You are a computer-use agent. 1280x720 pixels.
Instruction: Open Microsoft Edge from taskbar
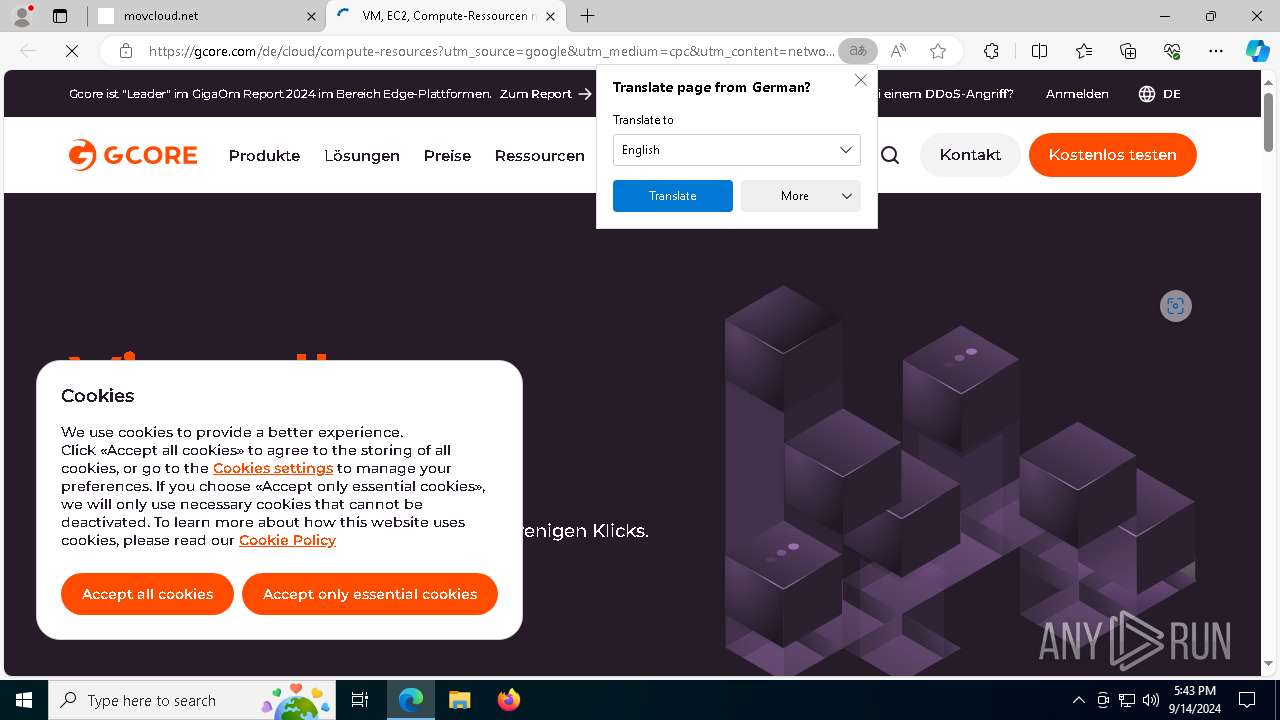(411, 700)
